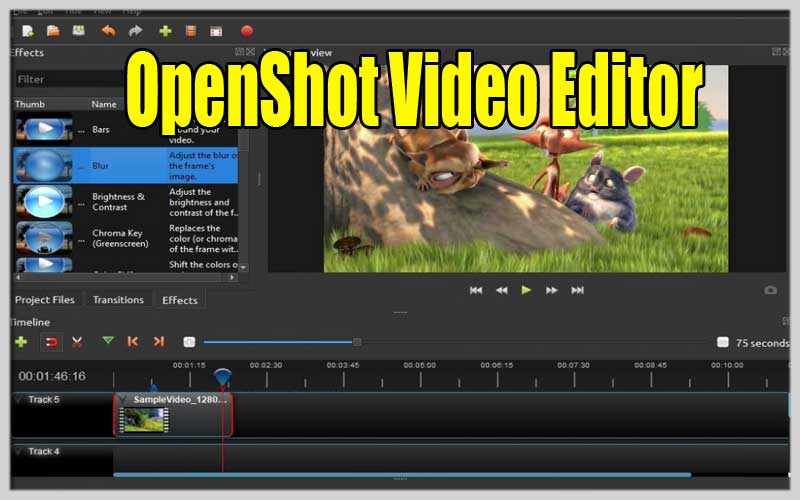The width and height of the screenshot is (800, 500).
Task: Click the effects list left scroll arrow
Action: tap(18, 277)
